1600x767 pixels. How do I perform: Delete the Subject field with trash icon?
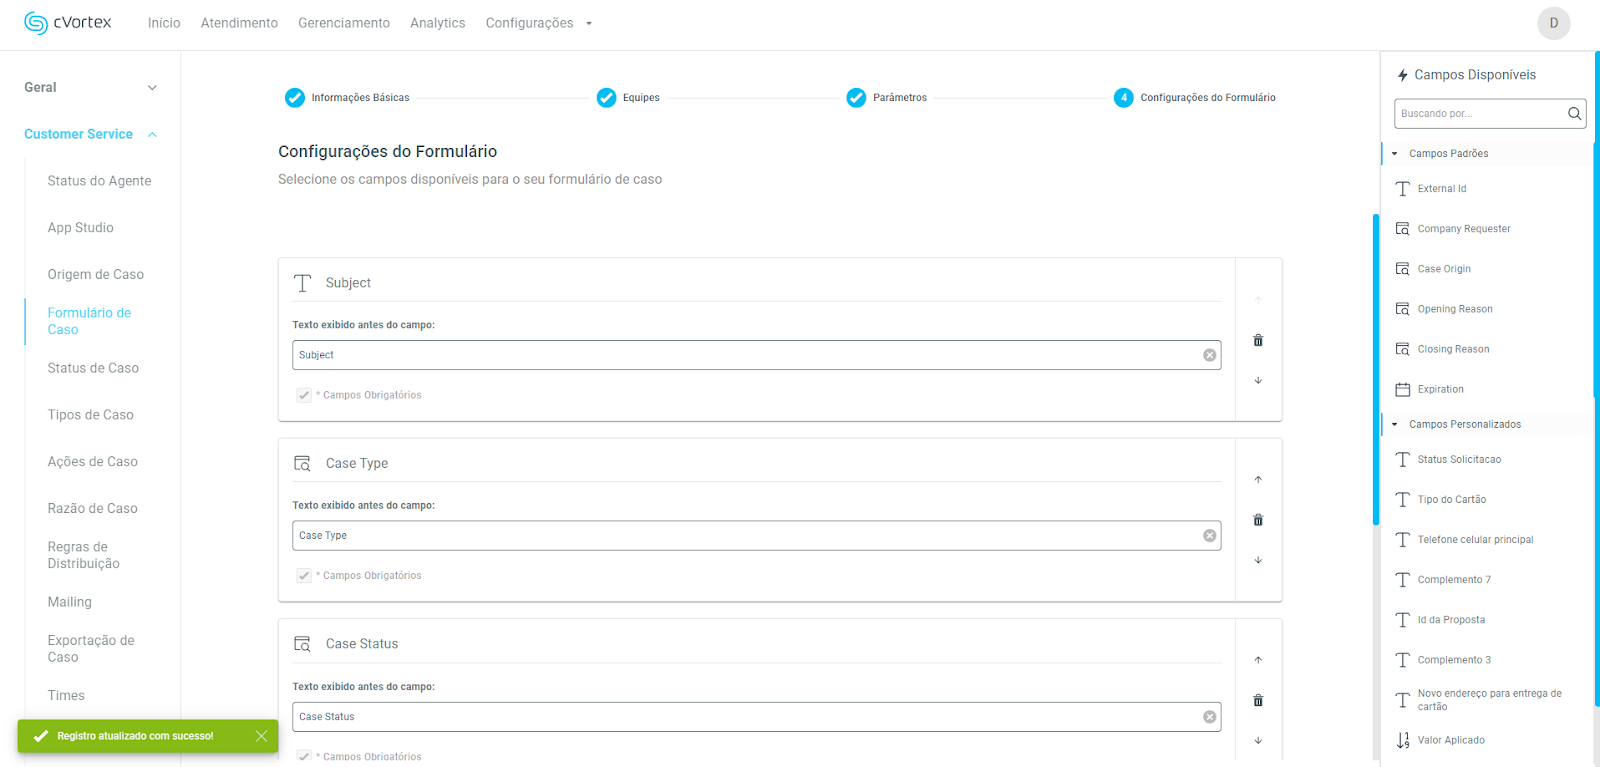click(1258, 340)
